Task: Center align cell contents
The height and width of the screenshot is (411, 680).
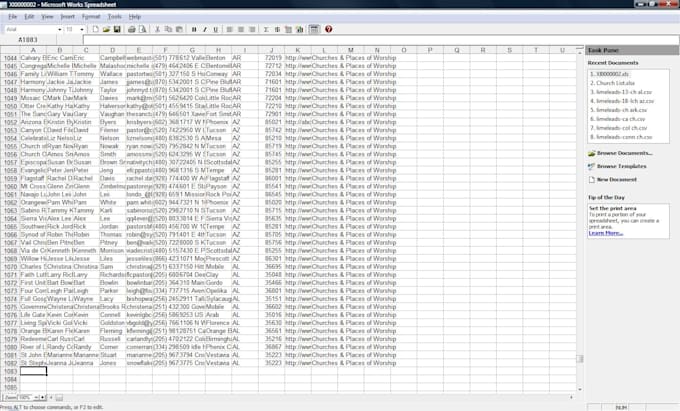Action: point(241,29)
